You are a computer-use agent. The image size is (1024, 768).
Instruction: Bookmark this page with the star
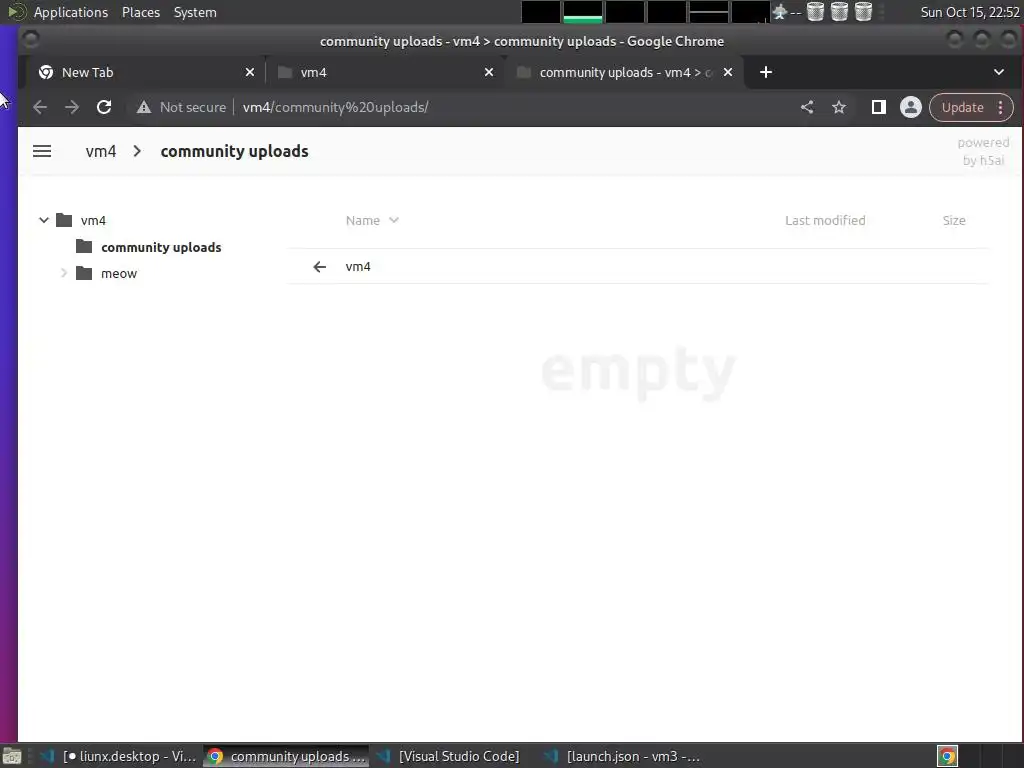pyautogui.click(x=839, y=107)
